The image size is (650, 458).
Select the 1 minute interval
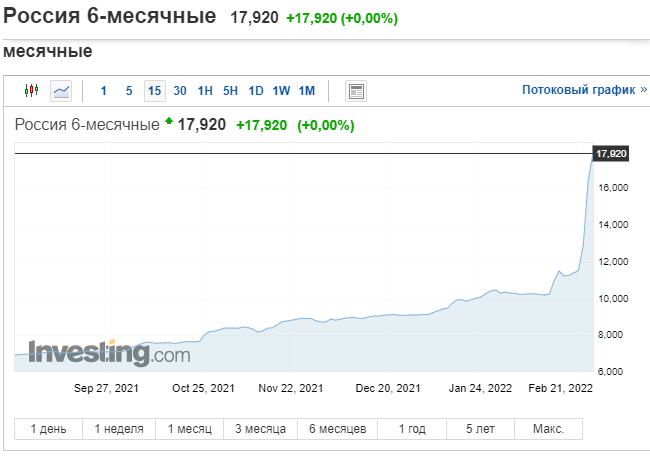(x=104, y=91)
